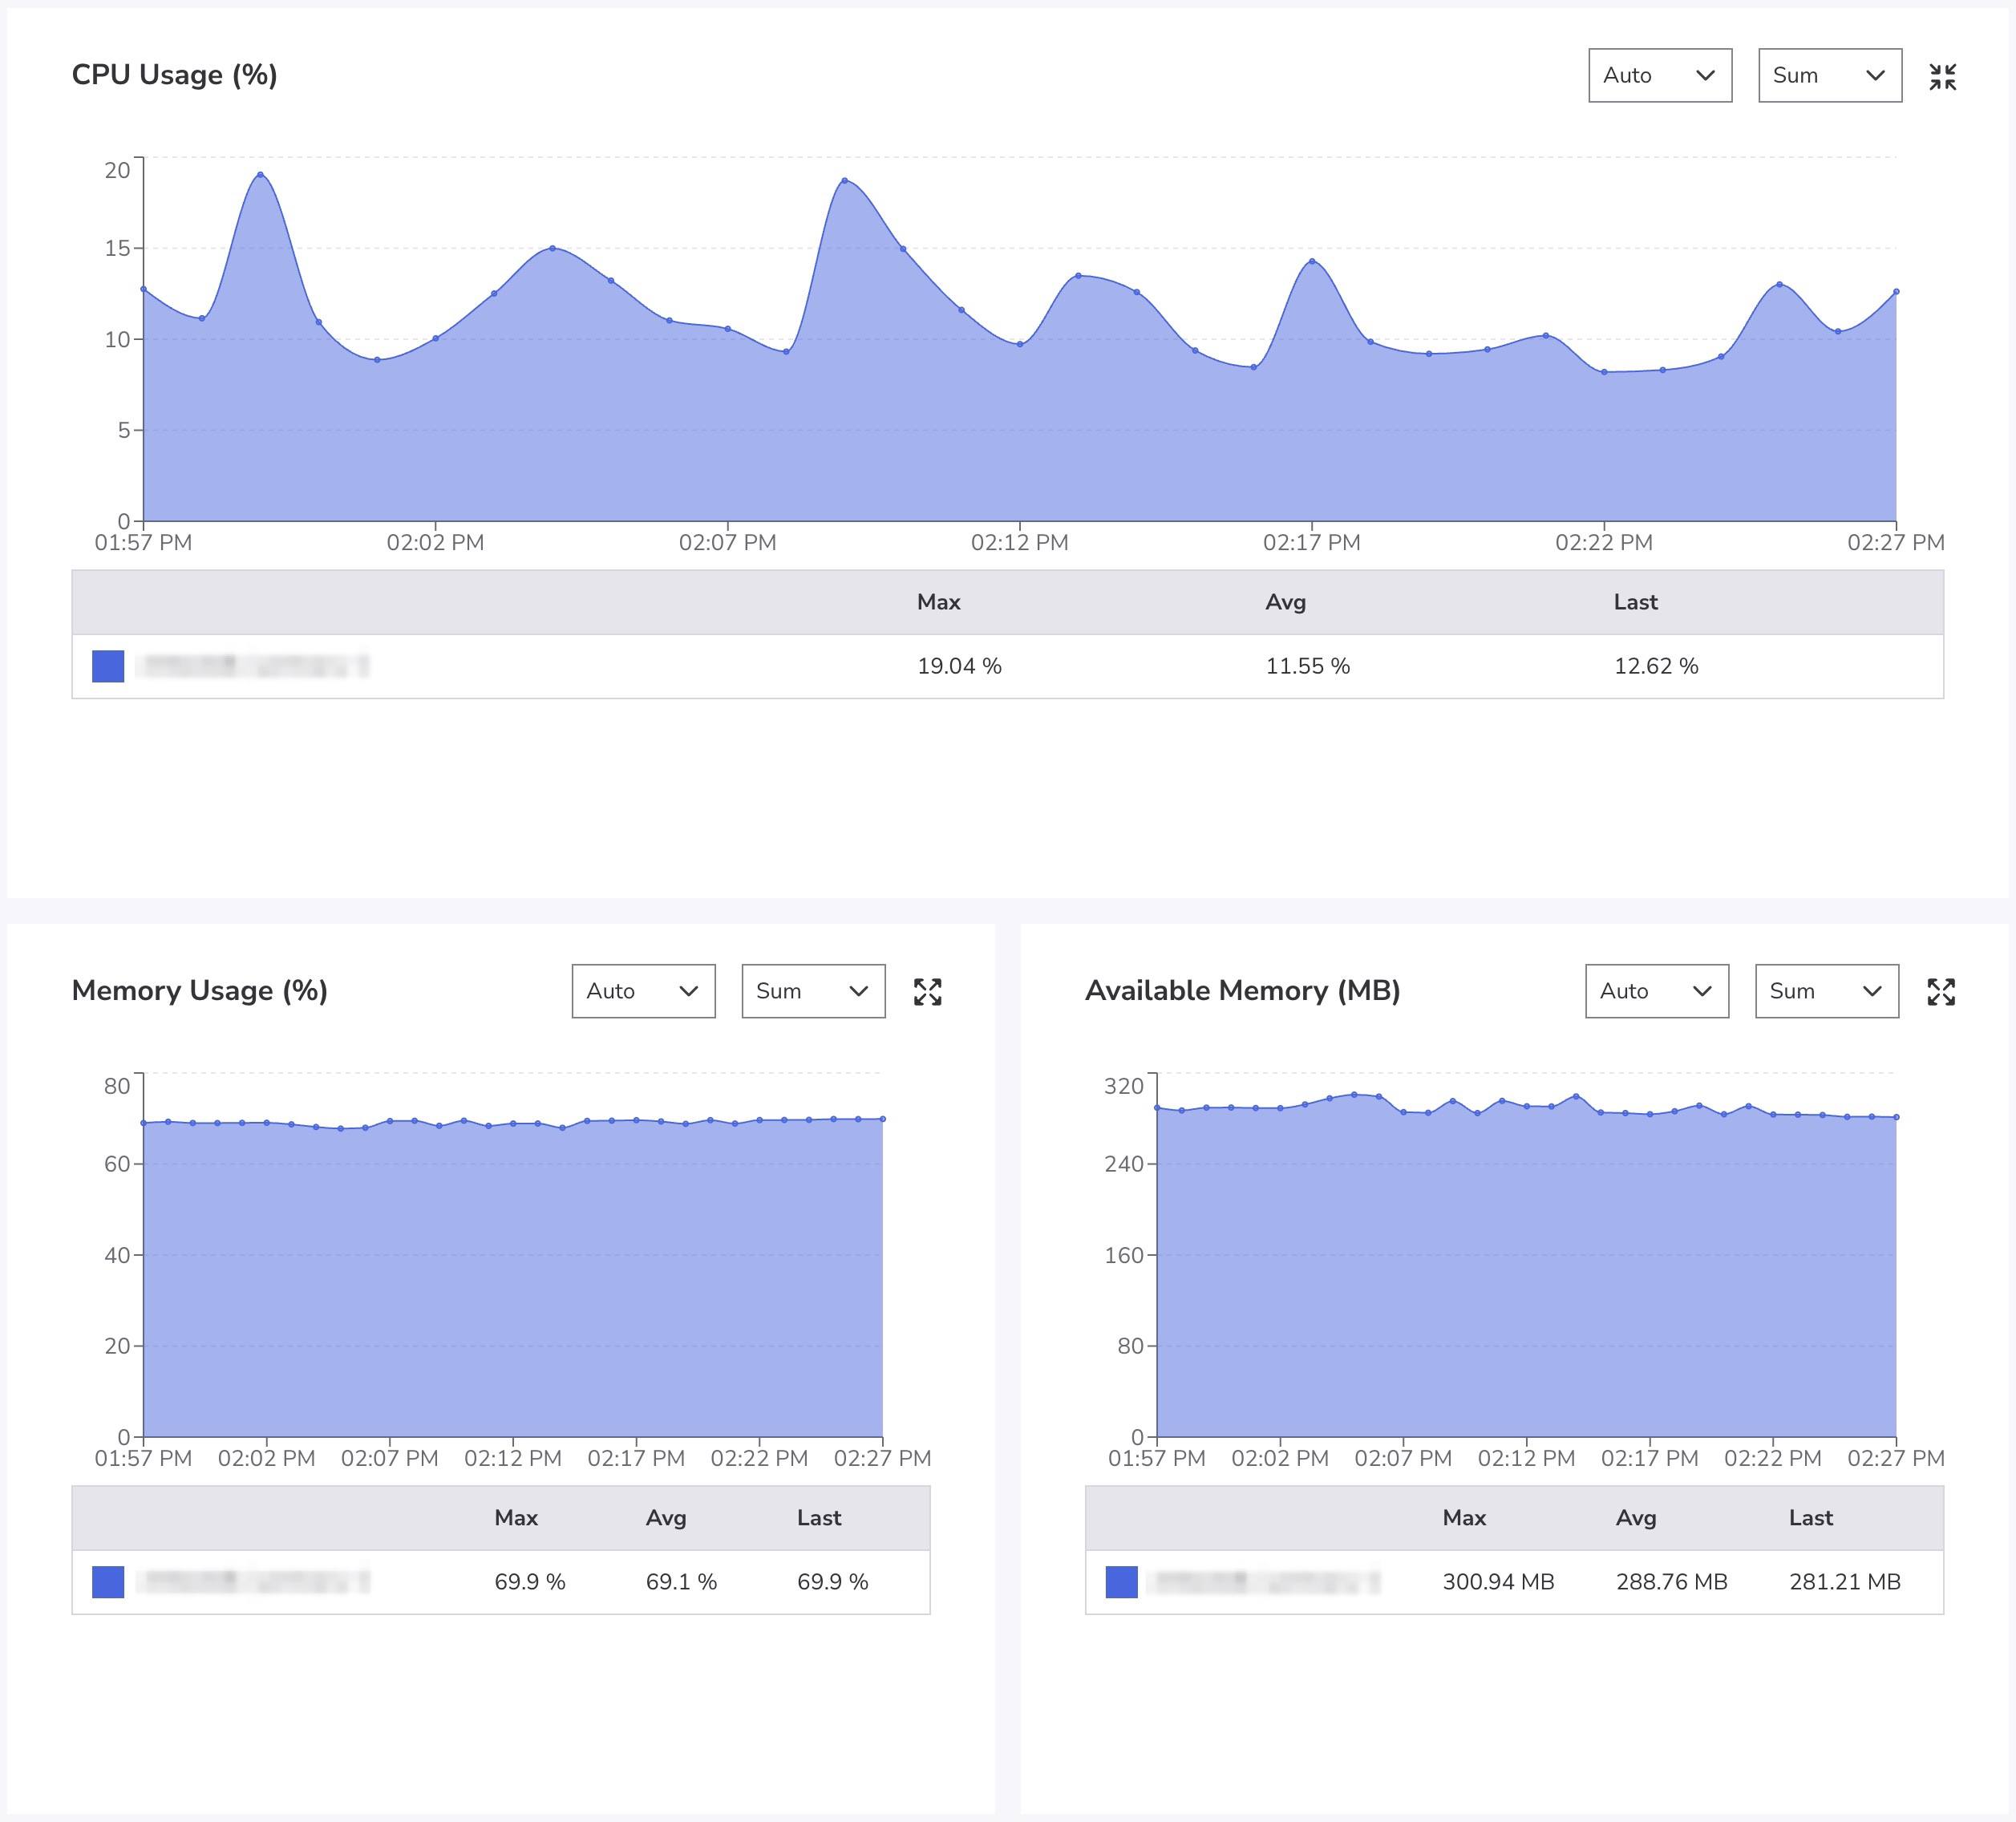Open the Sum dropdown above Memory Usage chart
2016x1822 pixels.
click(813, 991)
